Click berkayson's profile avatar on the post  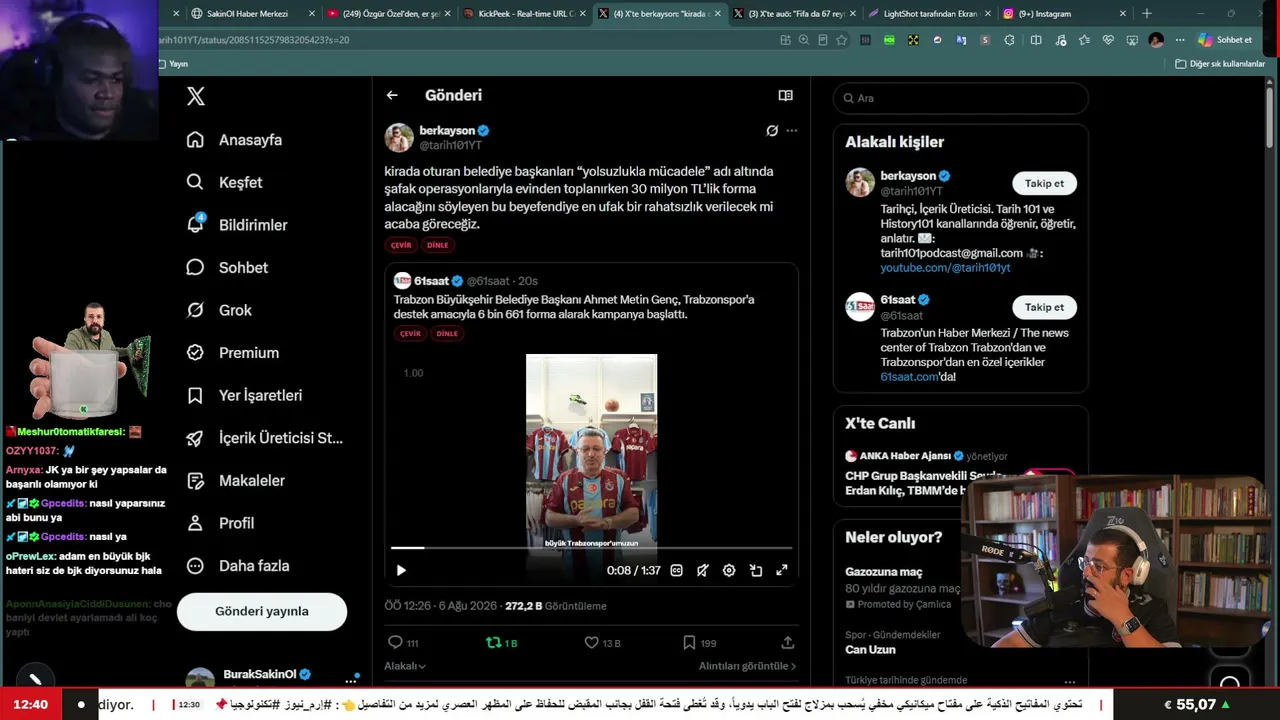point(399,138)
